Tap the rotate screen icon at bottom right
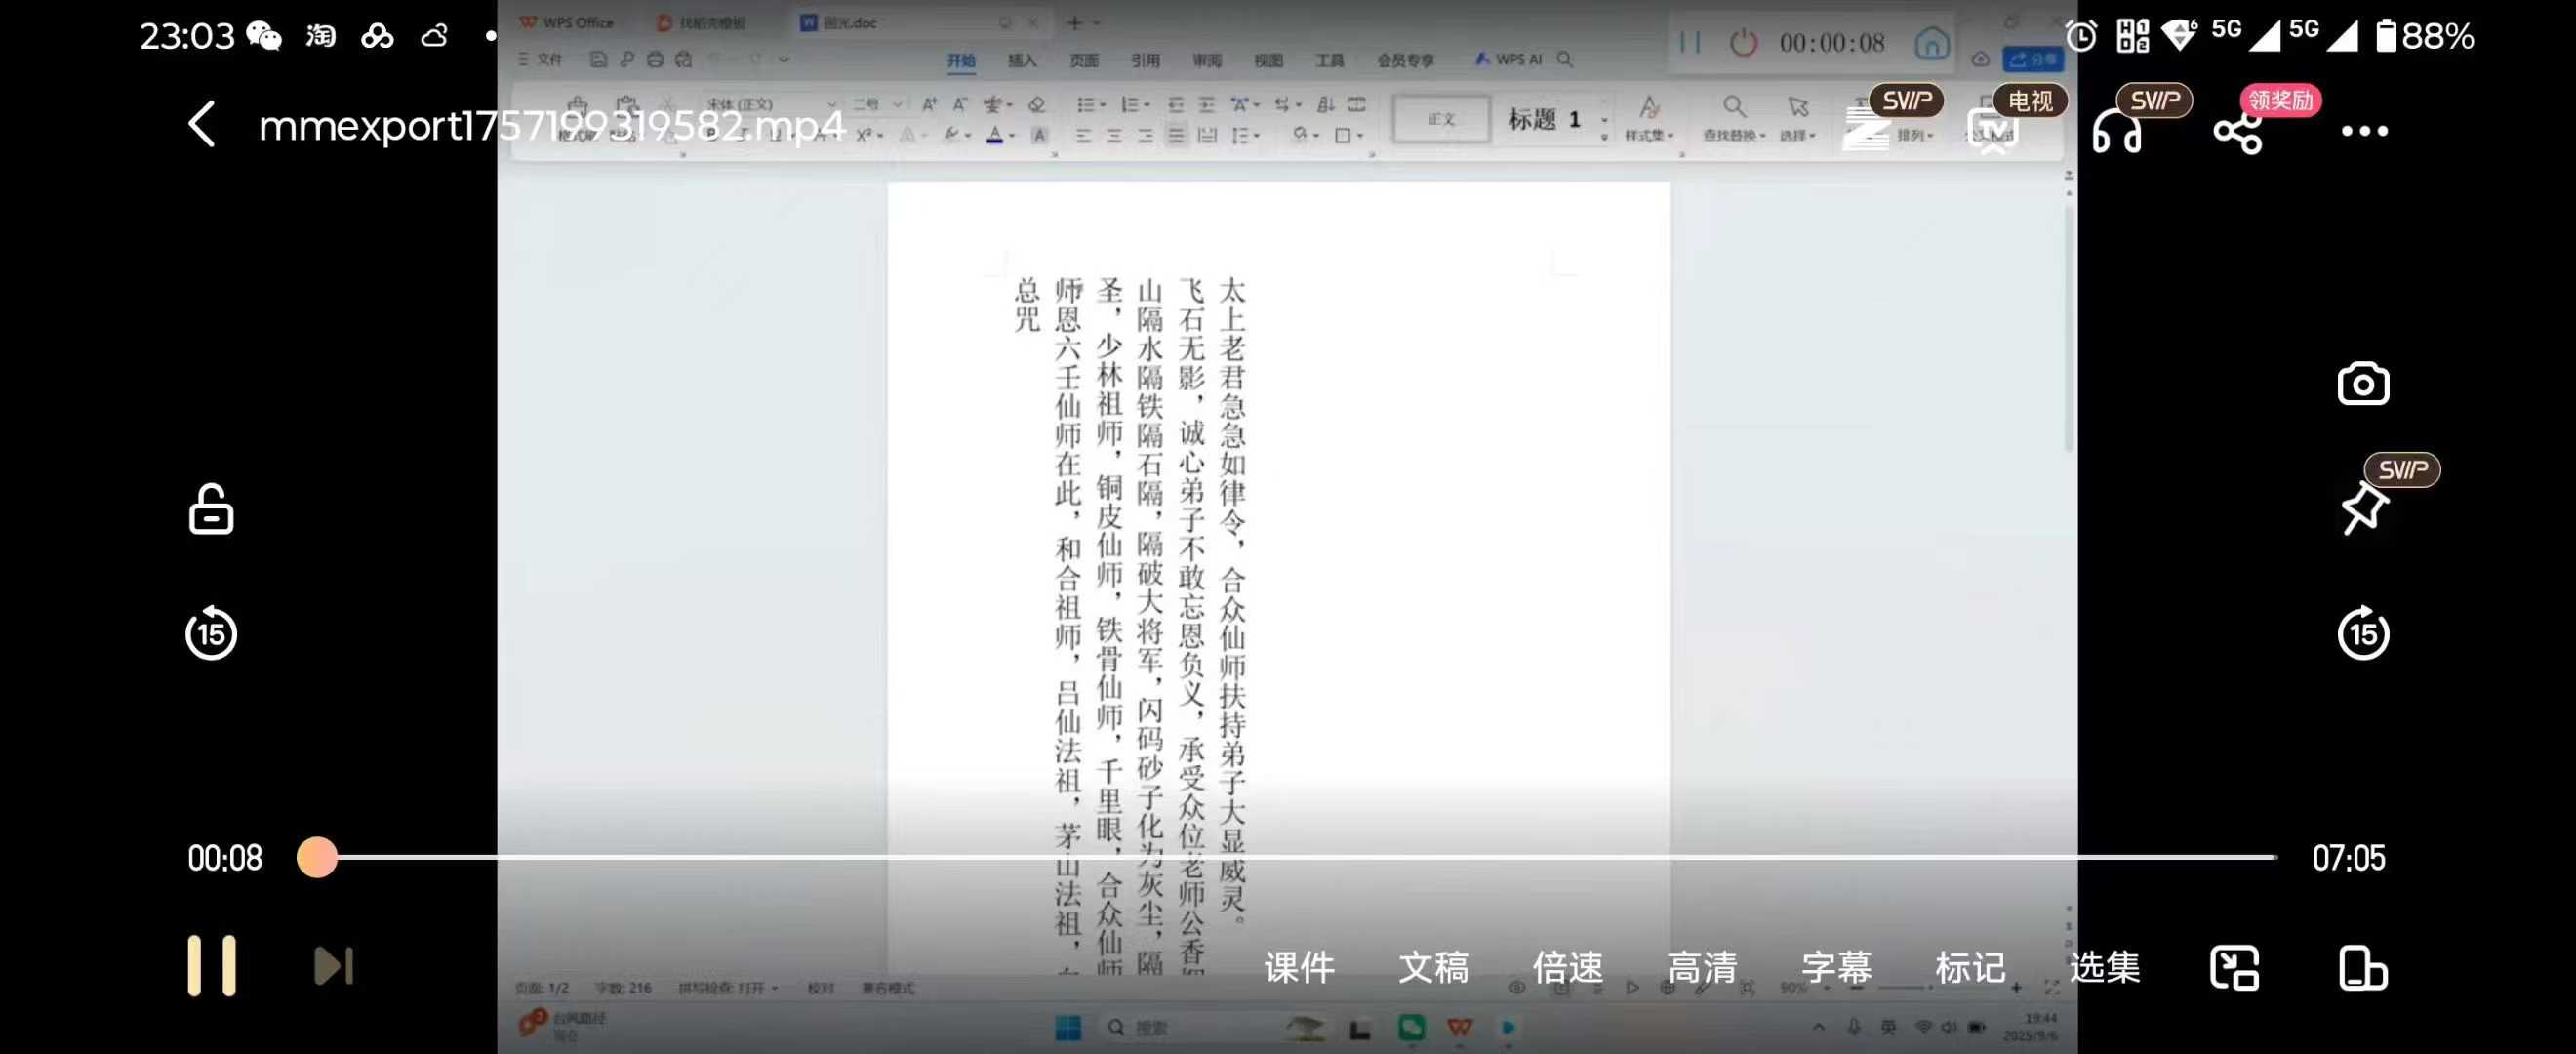Screen dimensions: 2576x1054 pyautogui.click(x=2363, y=968)
